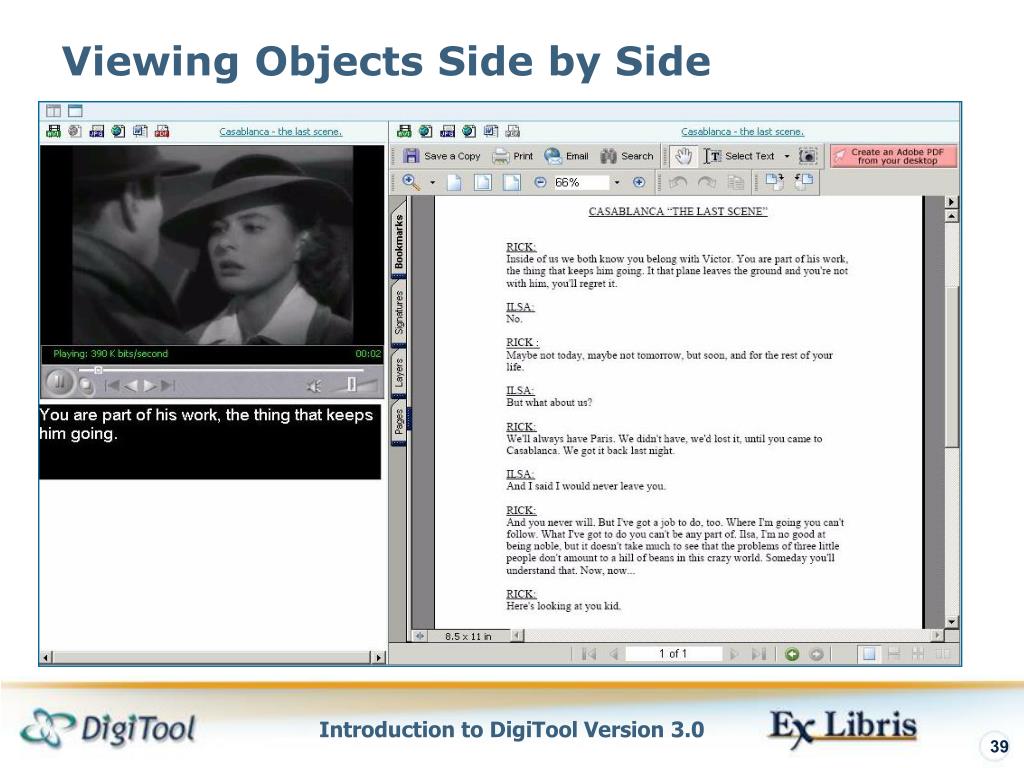
Task: Switch to the split two-pane layout icon
Action: pos(54,110)
